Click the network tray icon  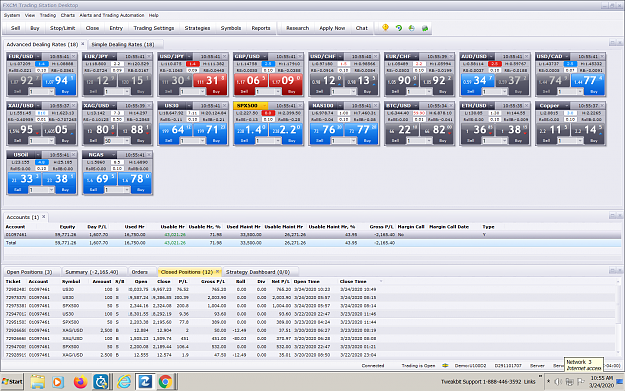570,382
